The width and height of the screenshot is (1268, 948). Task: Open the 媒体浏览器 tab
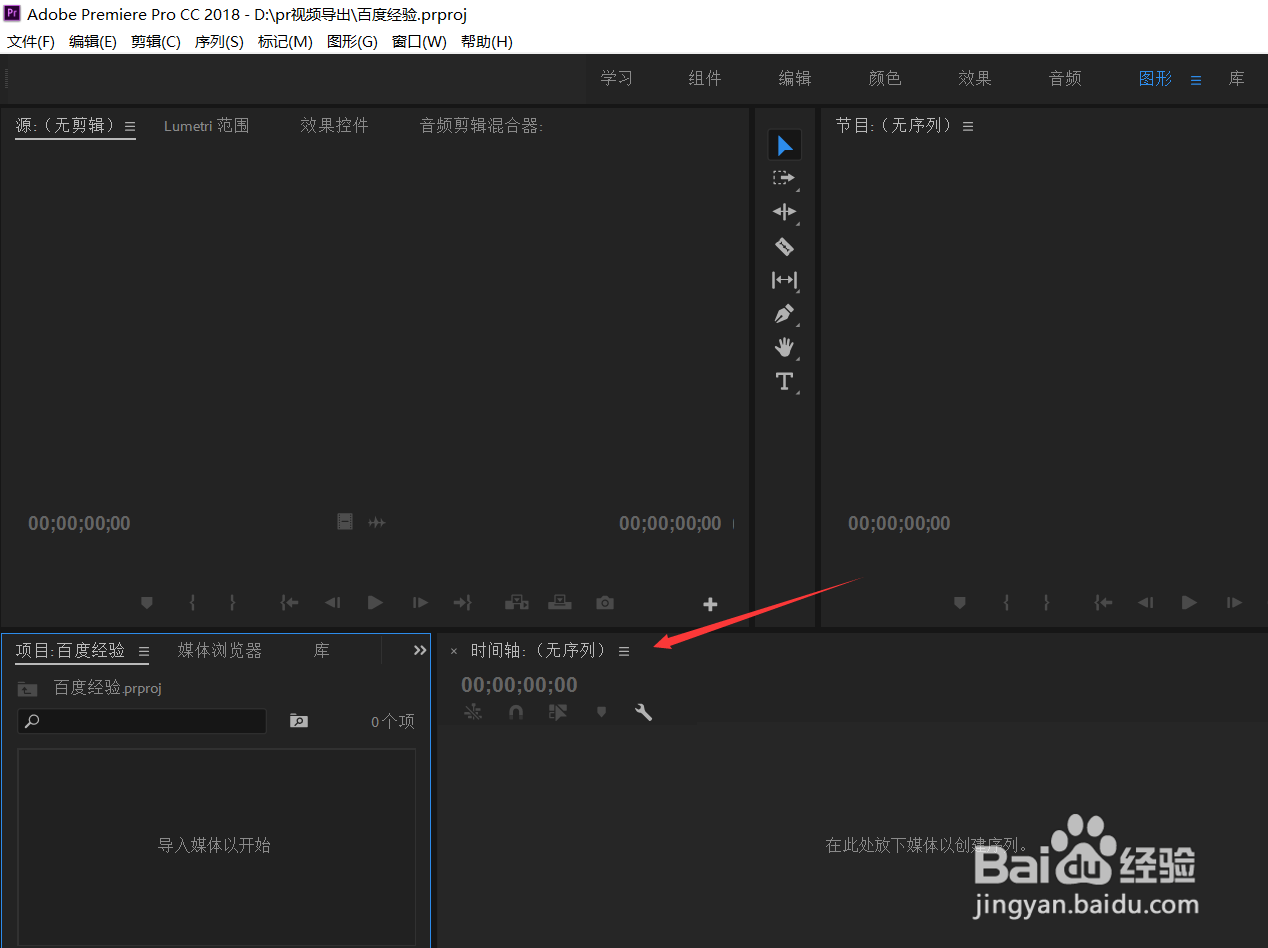coord(220,650)
